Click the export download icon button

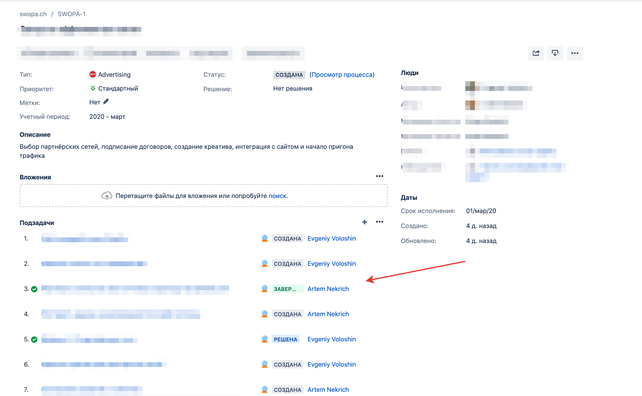tap(555, 53)
